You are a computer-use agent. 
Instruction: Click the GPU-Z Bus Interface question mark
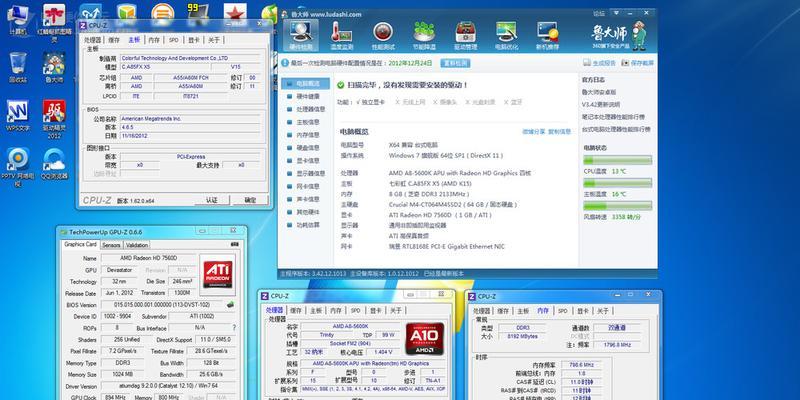click(x=234, y=328)
